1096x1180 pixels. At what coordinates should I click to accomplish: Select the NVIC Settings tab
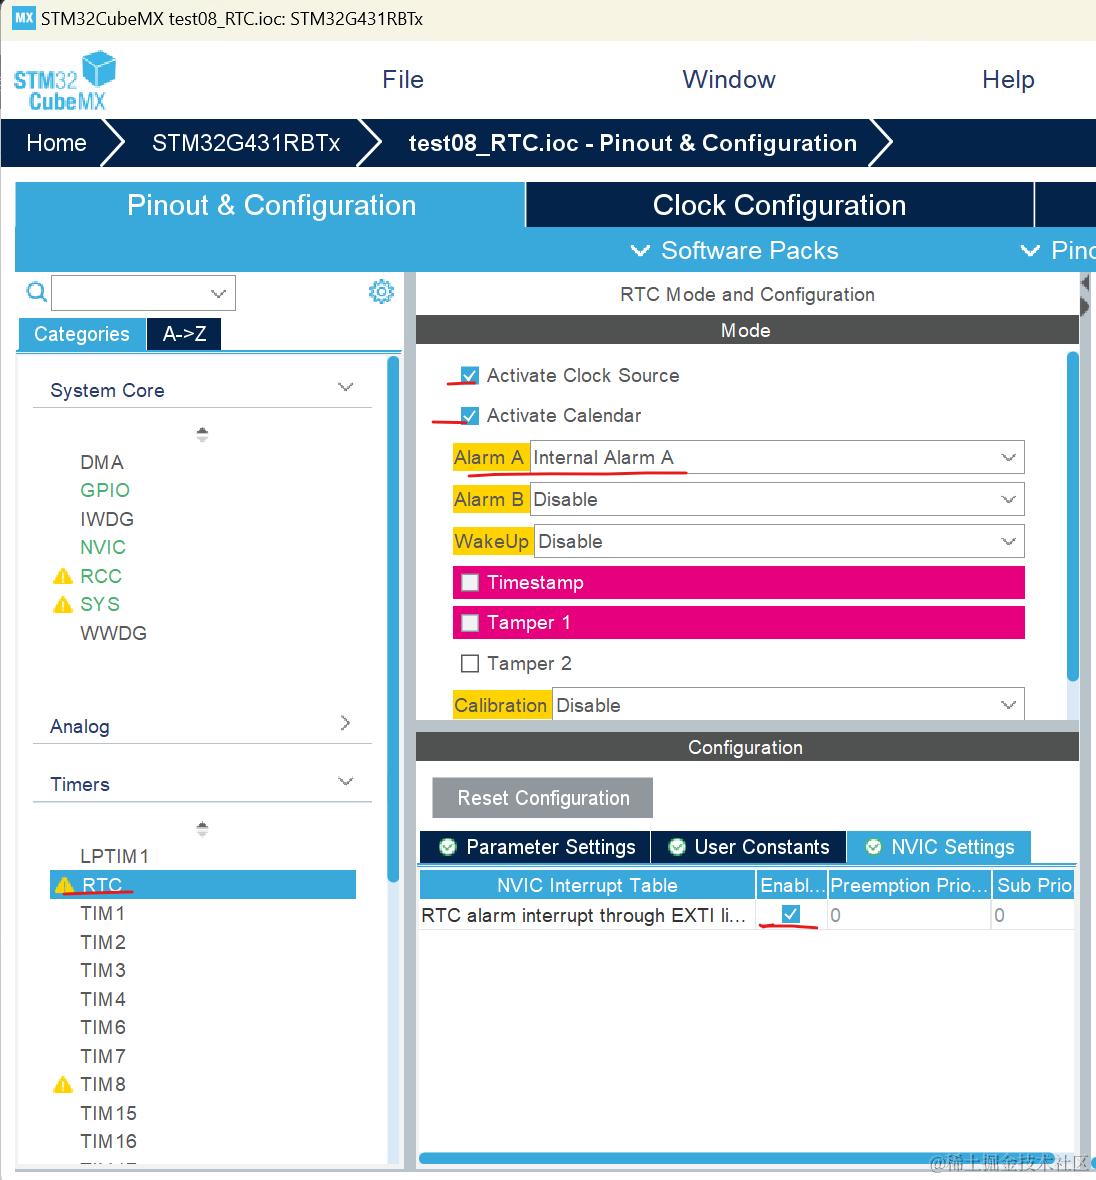pos(939,847)
